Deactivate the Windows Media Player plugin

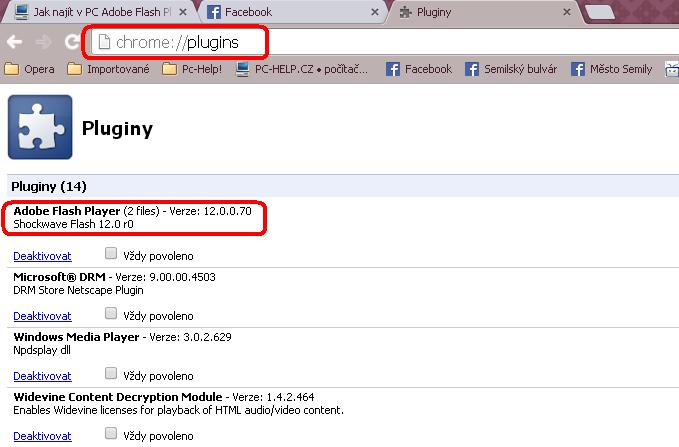pyautogui.click(x=42, y=376)
